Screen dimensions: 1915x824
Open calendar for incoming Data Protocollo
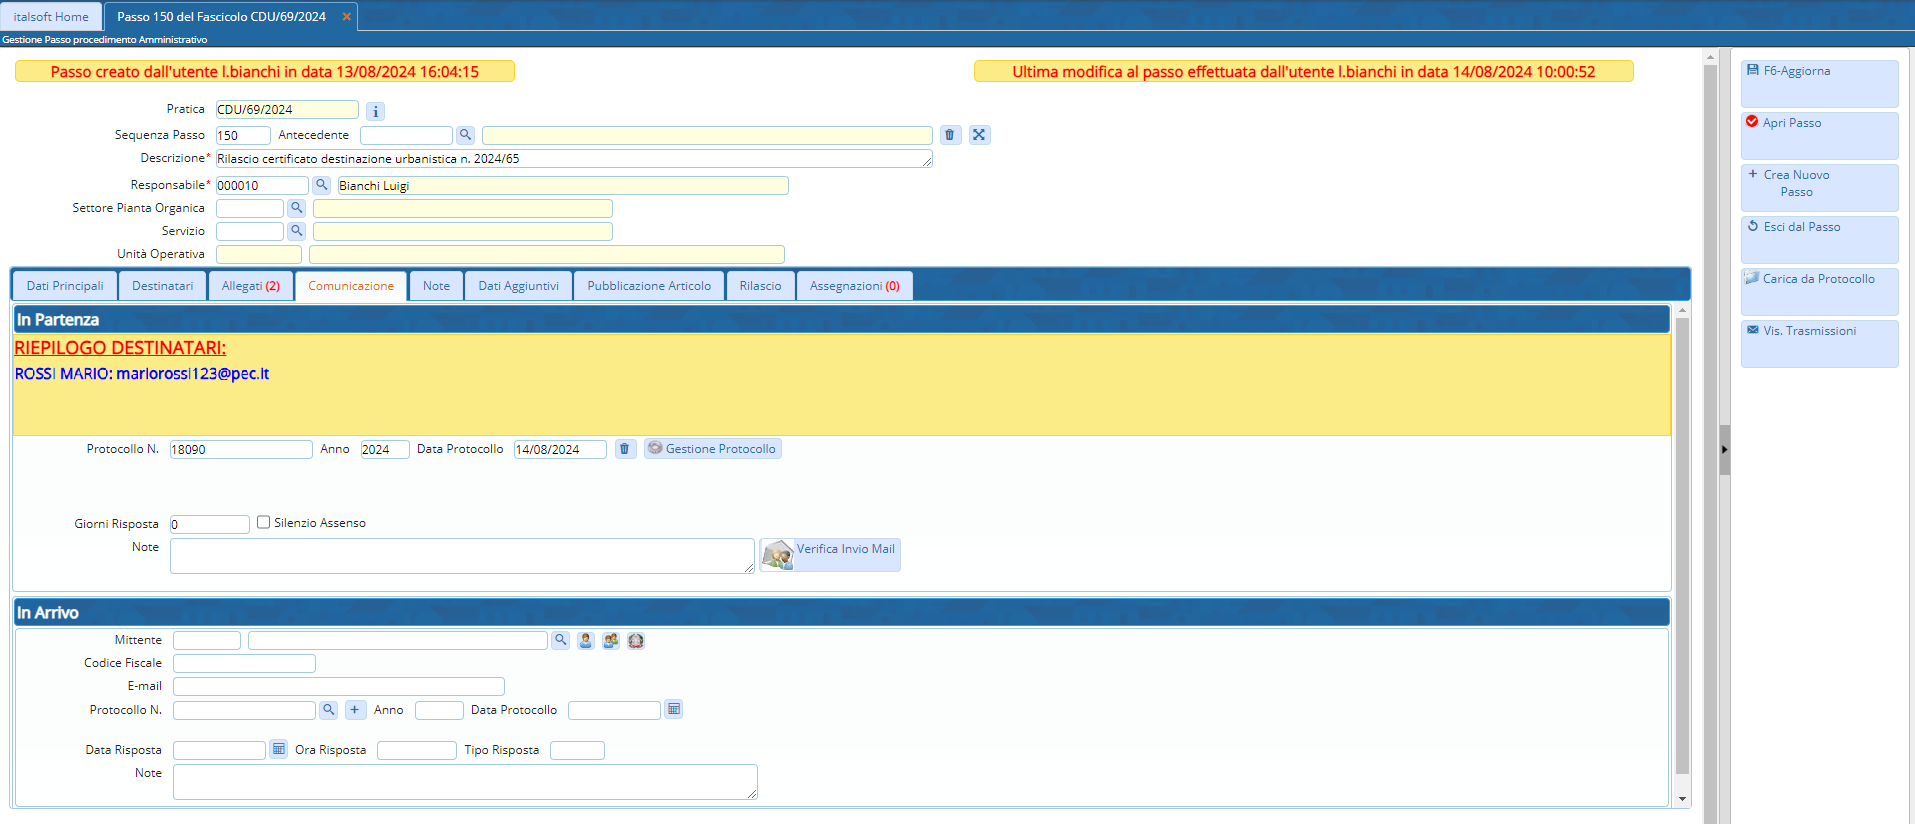coord(674,709)
